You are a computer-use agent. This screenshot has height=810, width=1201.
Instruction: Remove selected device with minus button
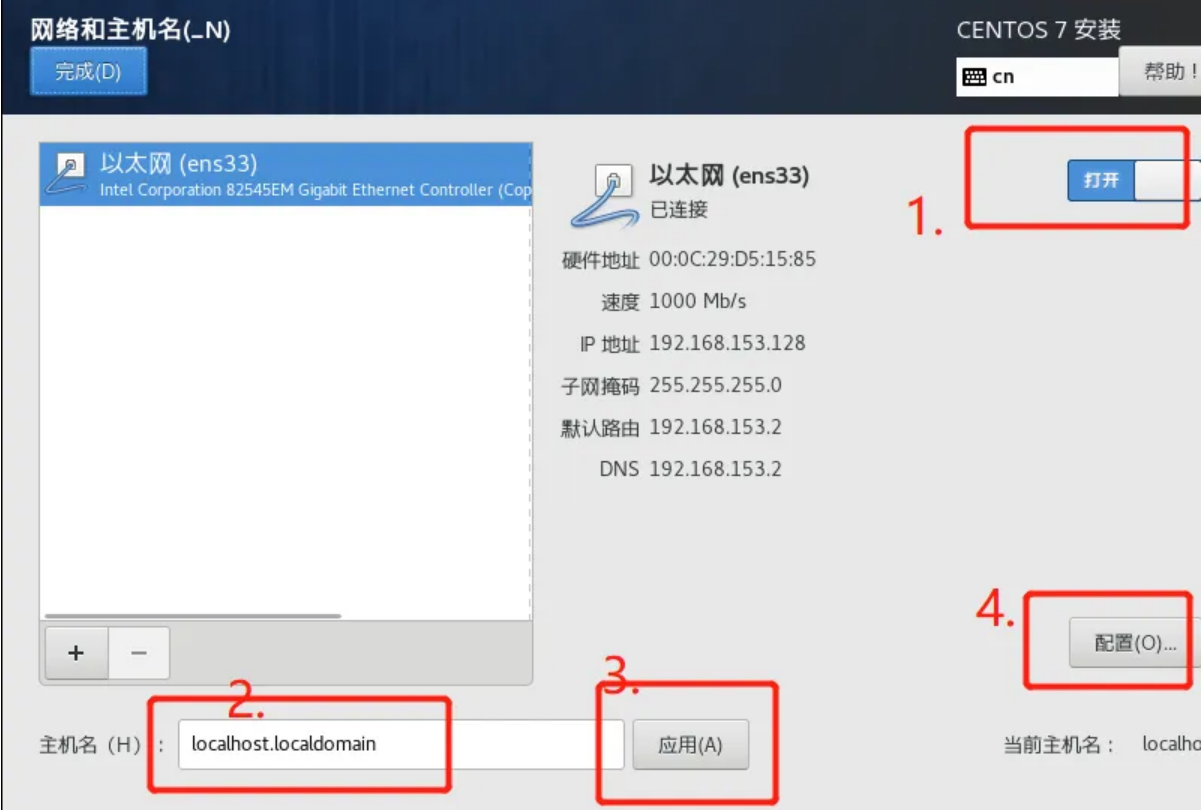pyautogui.click(x=139, y=653)
